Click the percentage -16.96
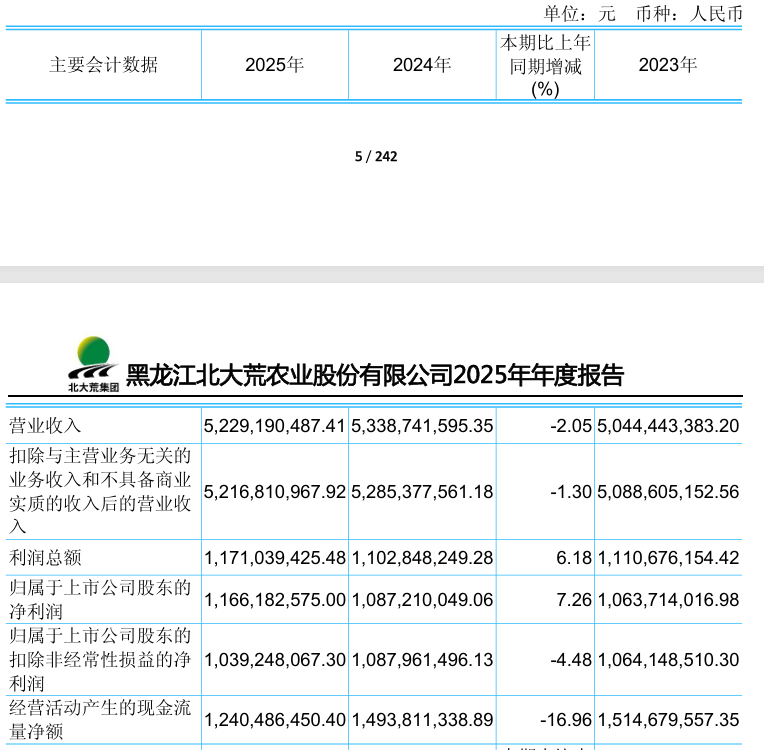Viewport: 764px width, 750px height. [x=566, y=720]
